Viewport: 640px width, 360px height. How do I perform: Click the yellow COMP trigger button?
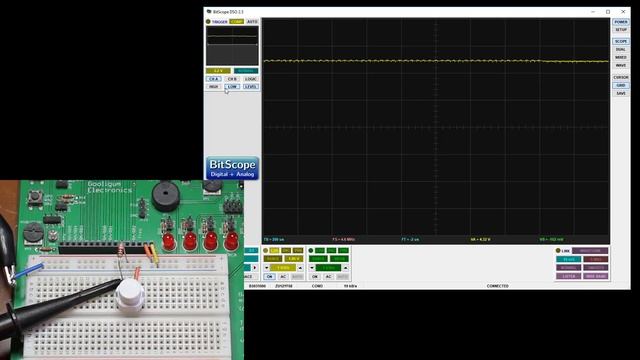(237, 22)
